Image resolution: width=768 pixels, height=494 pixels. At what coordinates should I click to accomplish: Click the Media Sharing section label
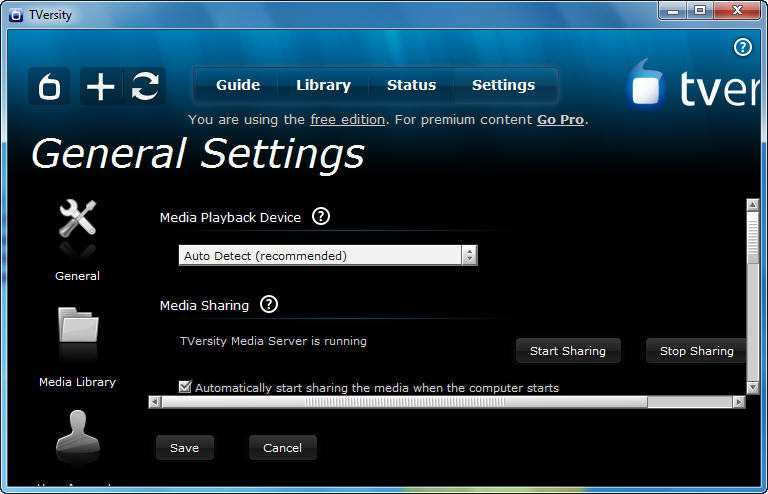click(204, 306)
